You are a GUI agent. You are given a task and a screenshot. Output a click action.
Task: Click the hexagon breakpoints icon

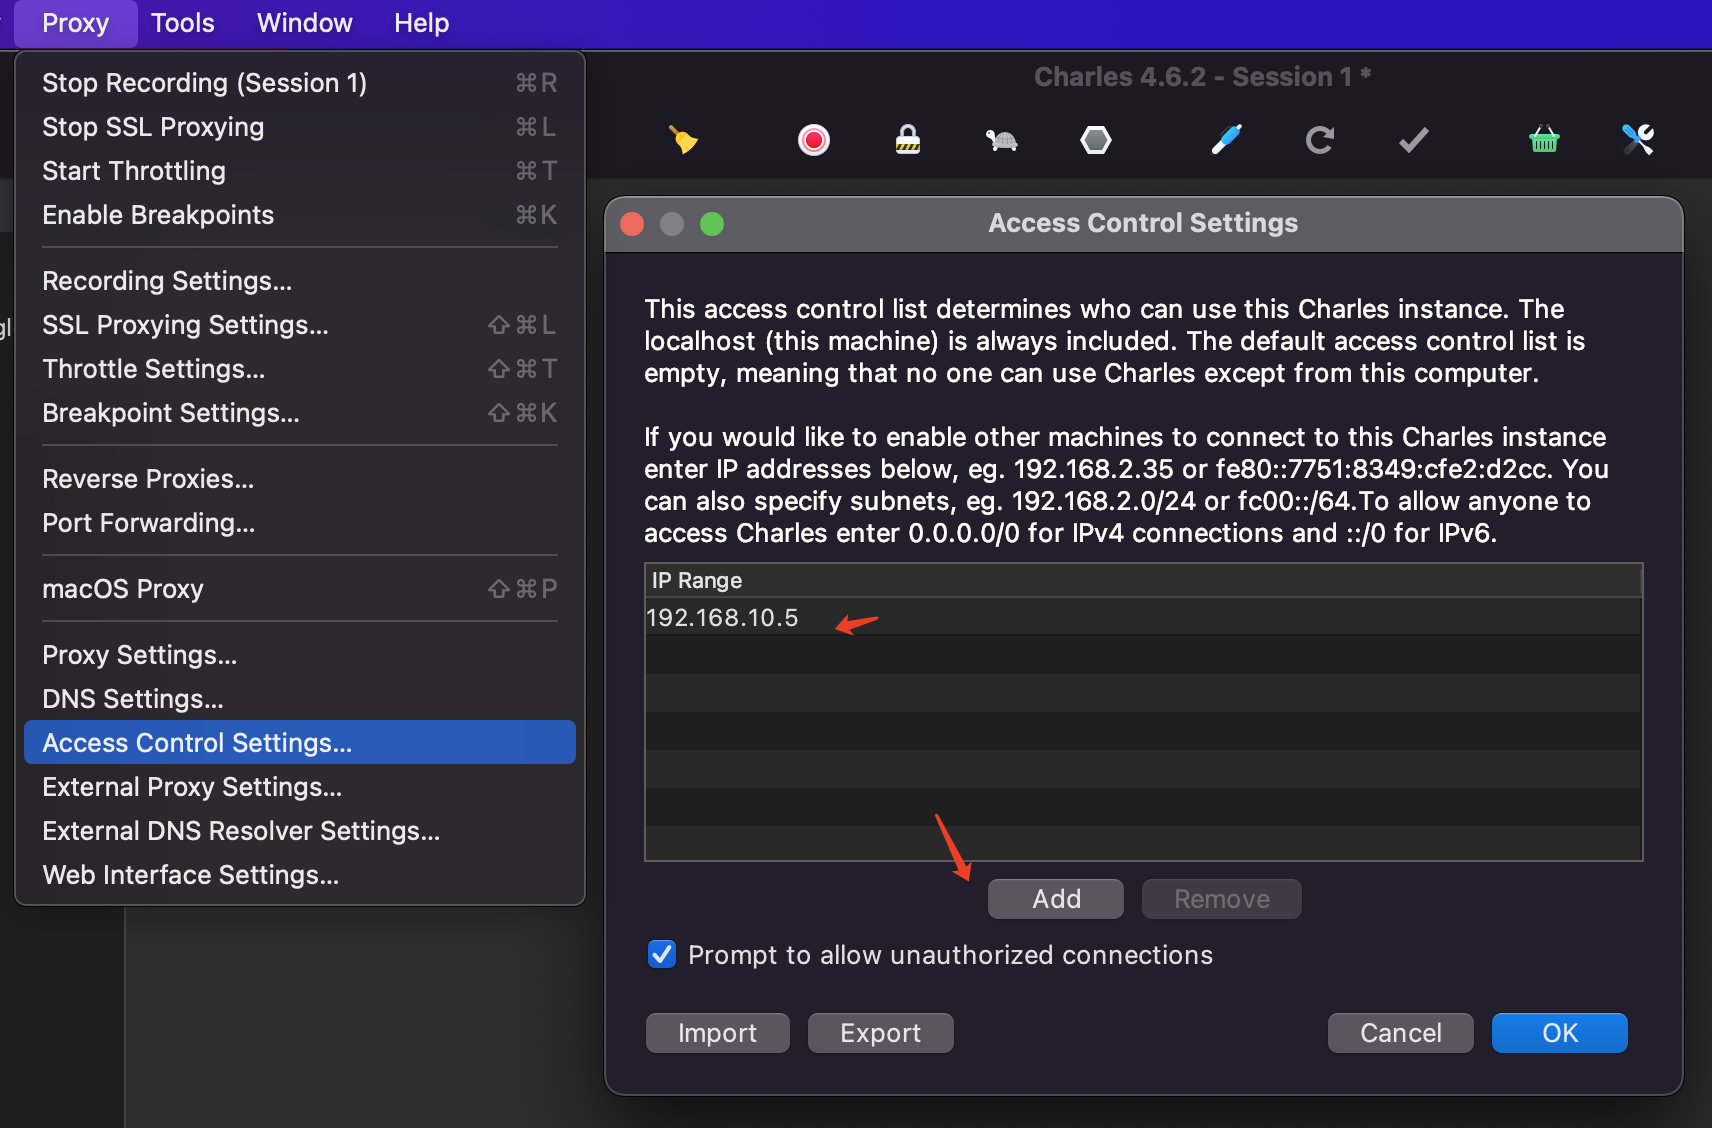[x=1096, y=140]
